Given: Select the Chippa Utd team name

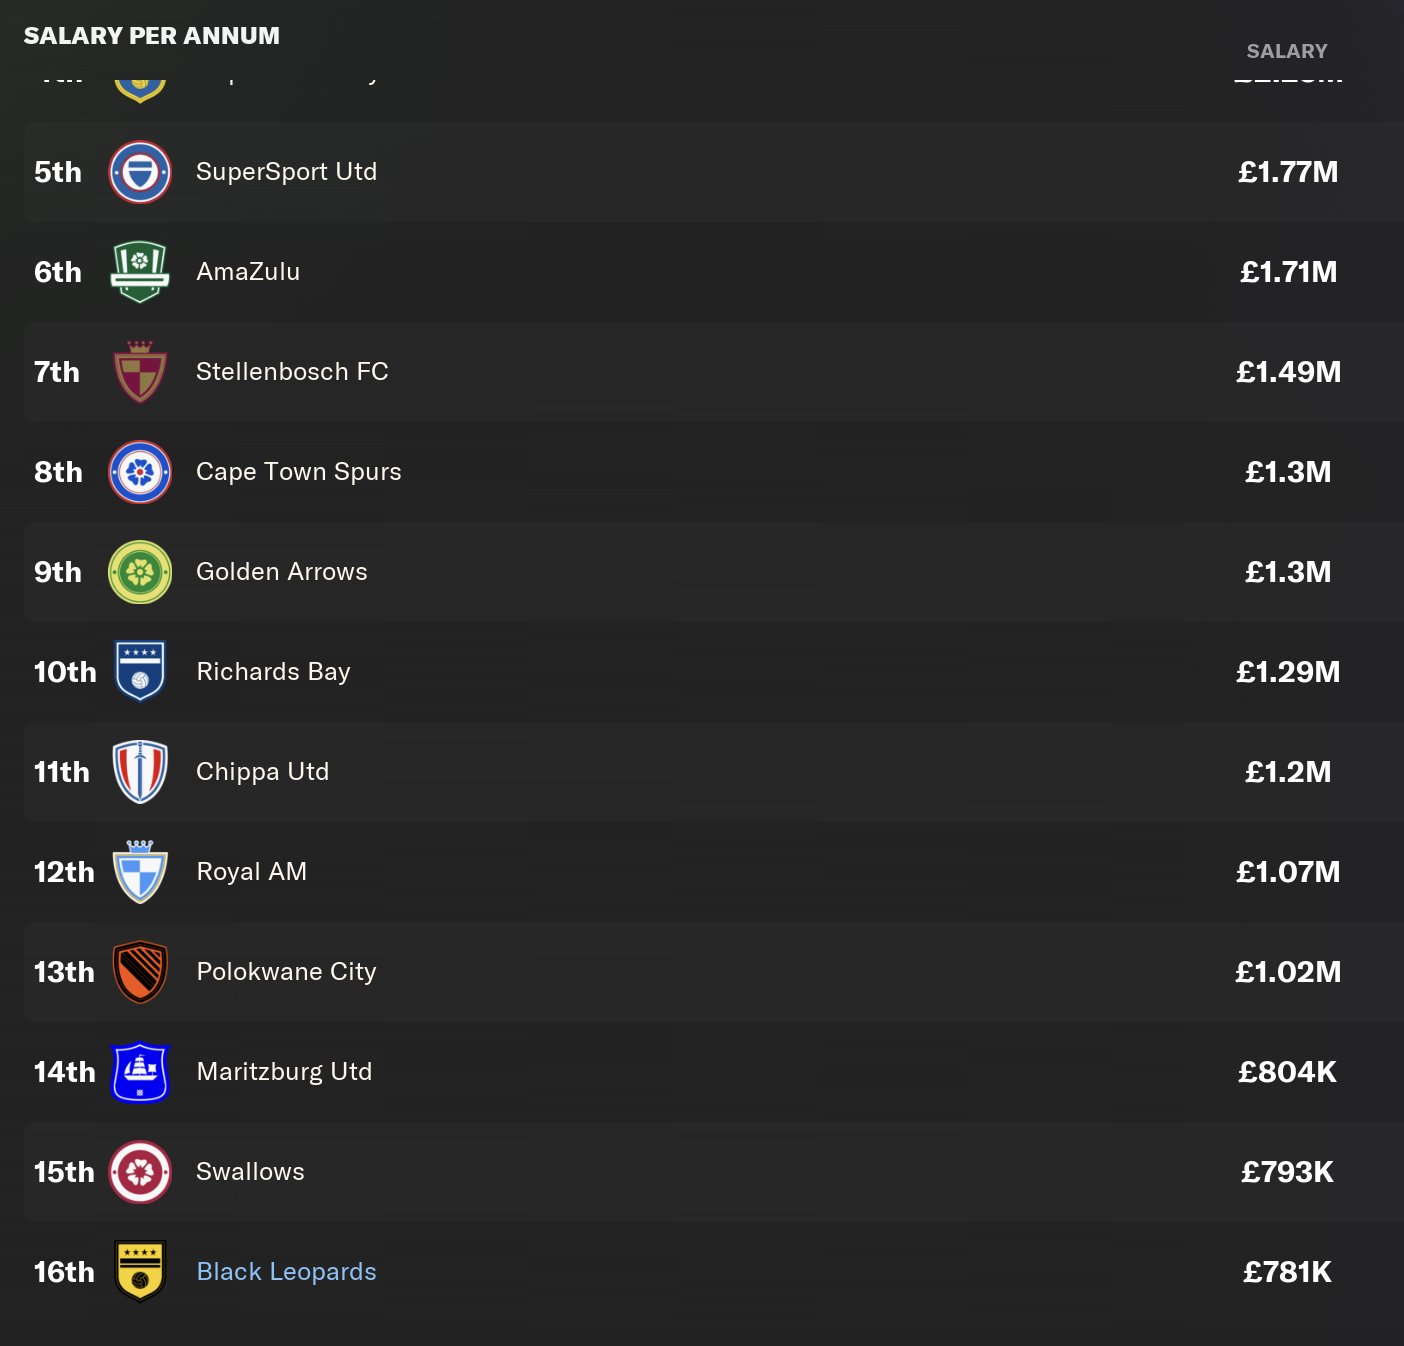Looking at the screenshot, I should (x=263, y=772).
